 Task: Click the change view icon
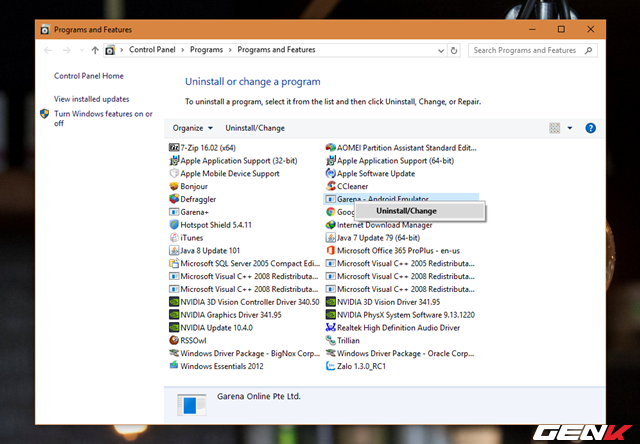point(554,128)
